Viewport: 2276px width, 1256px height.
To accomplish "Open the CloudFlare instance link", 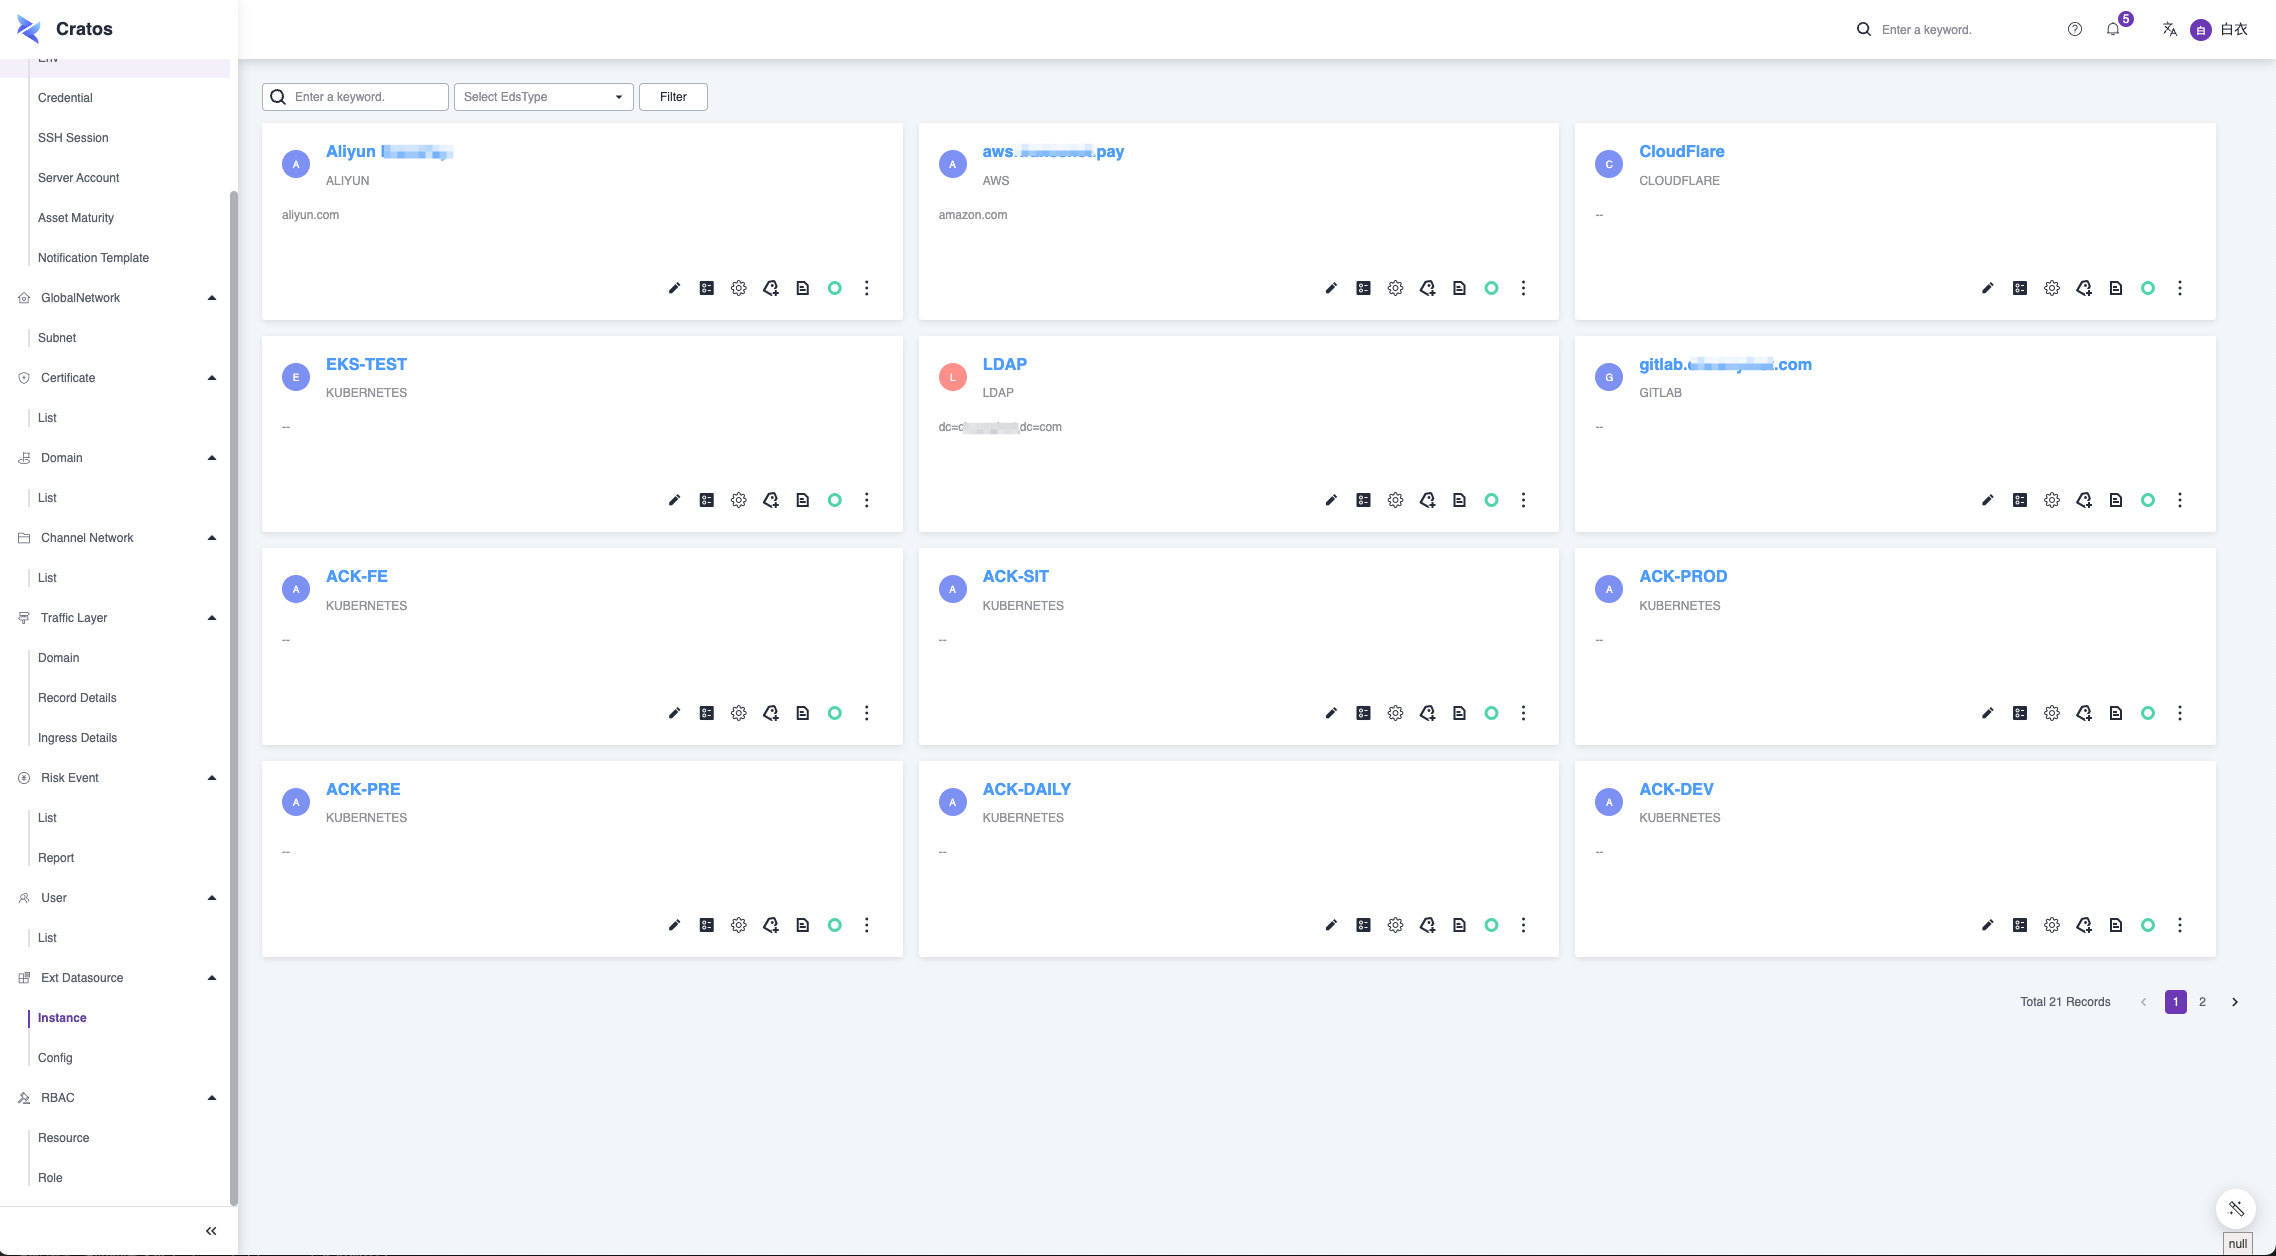I will (1681, 151).
